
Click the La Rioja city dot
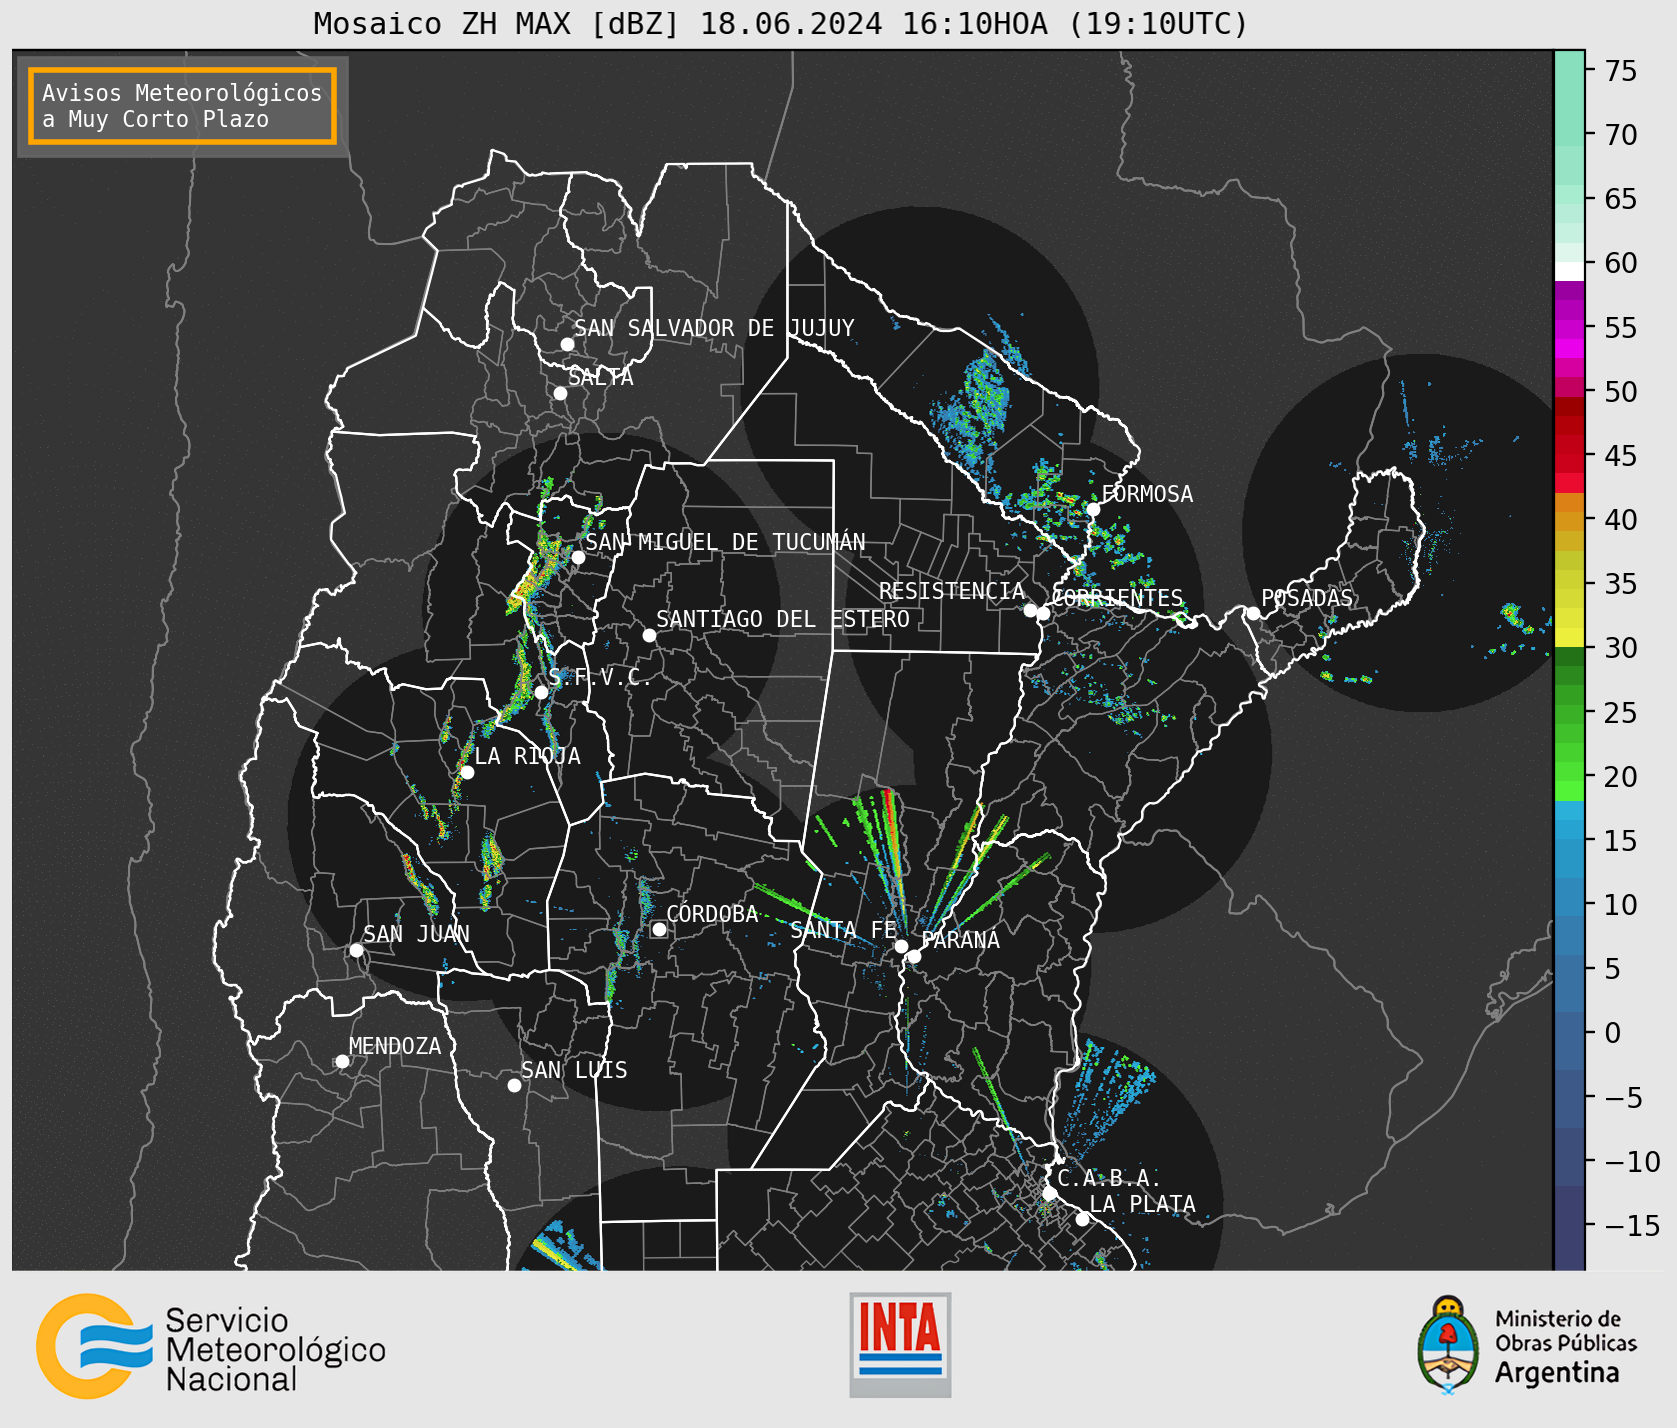(467, 772)
